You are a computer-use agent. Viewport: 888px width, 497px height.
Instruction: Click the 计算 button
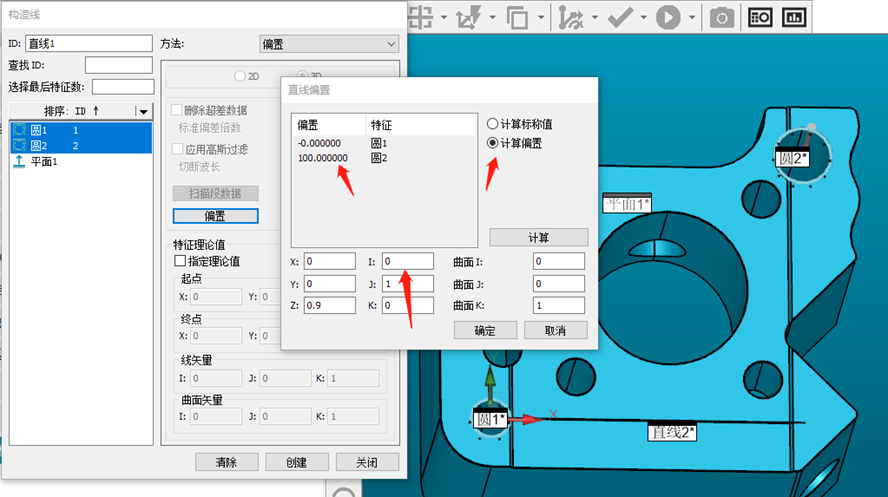pyautogui.click(x=538, y=237)
